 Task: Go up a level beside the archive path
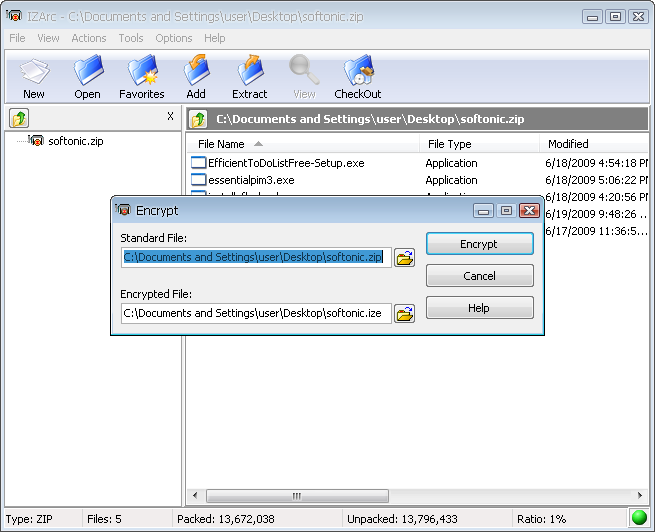tap(198, 119)
